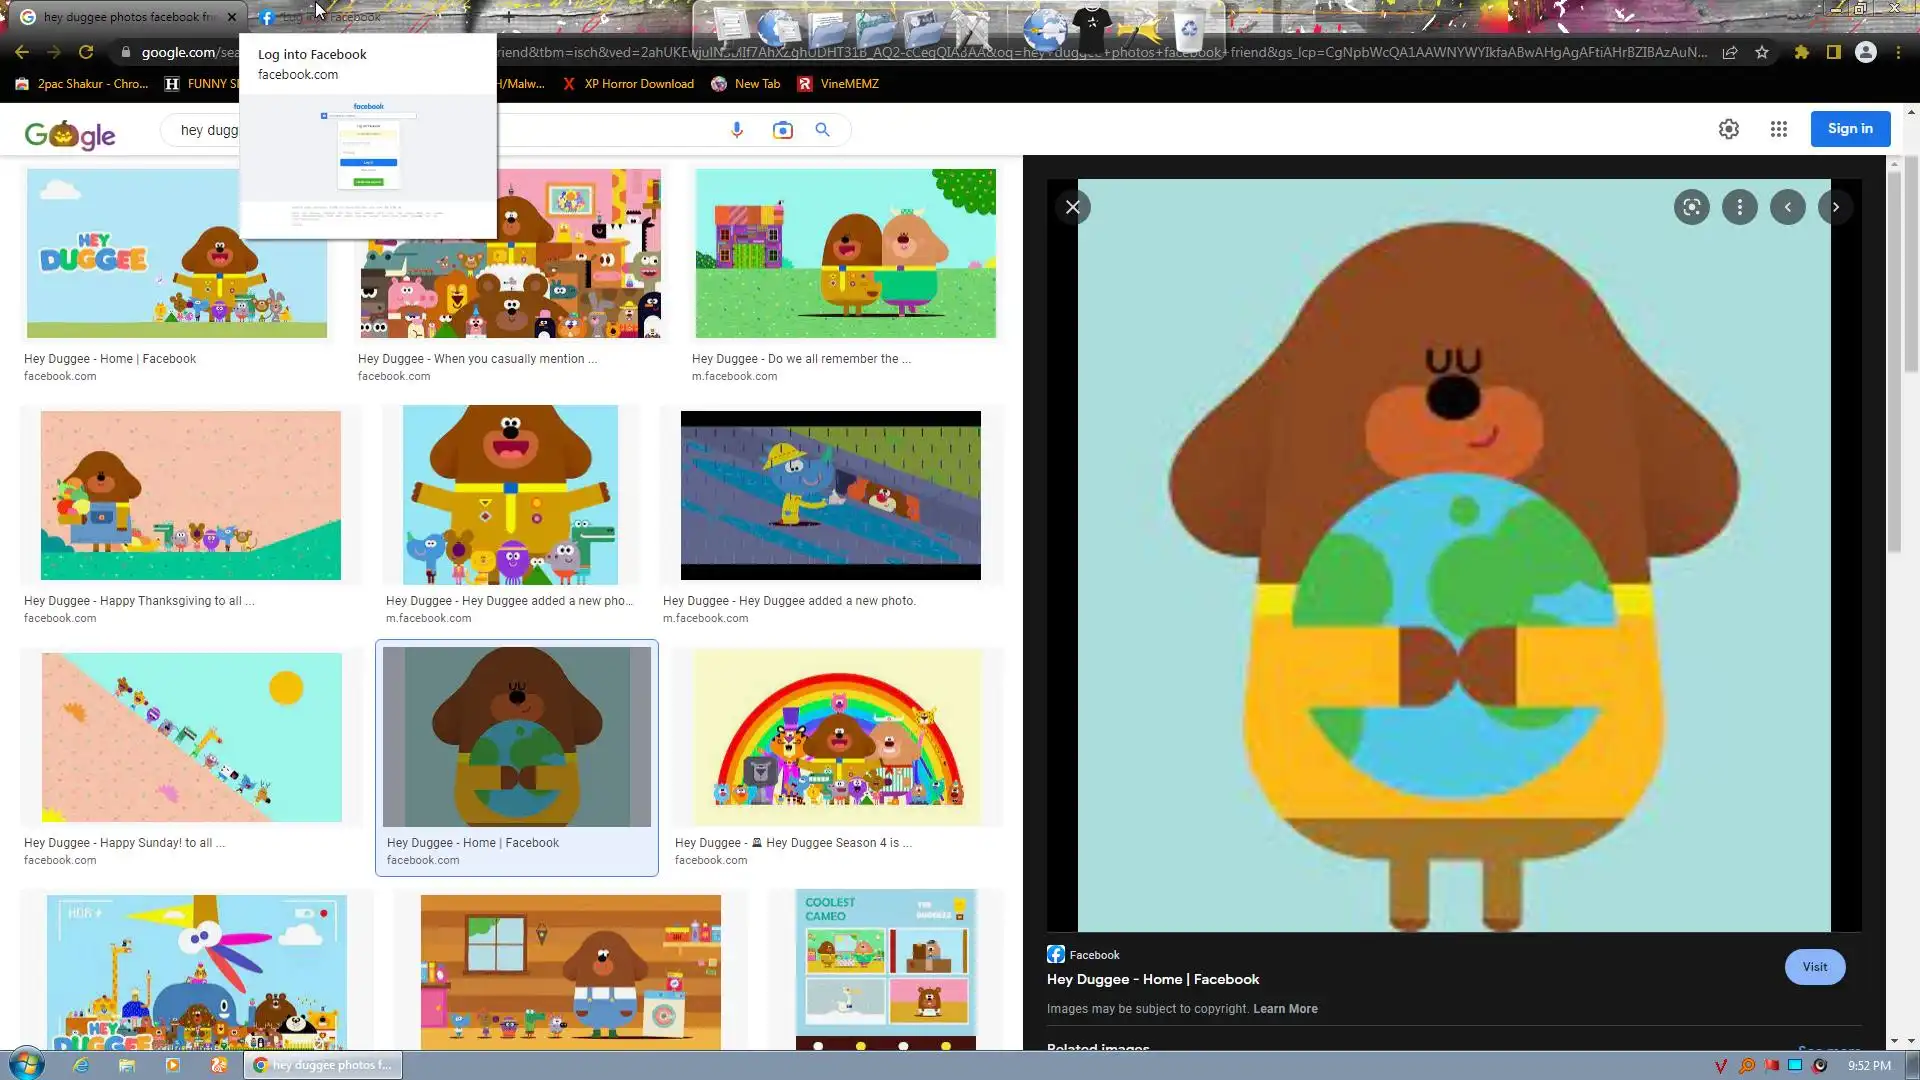1920x1080 pixels.
Task: Click the Sign in button
Action: tap(1849, 129)
